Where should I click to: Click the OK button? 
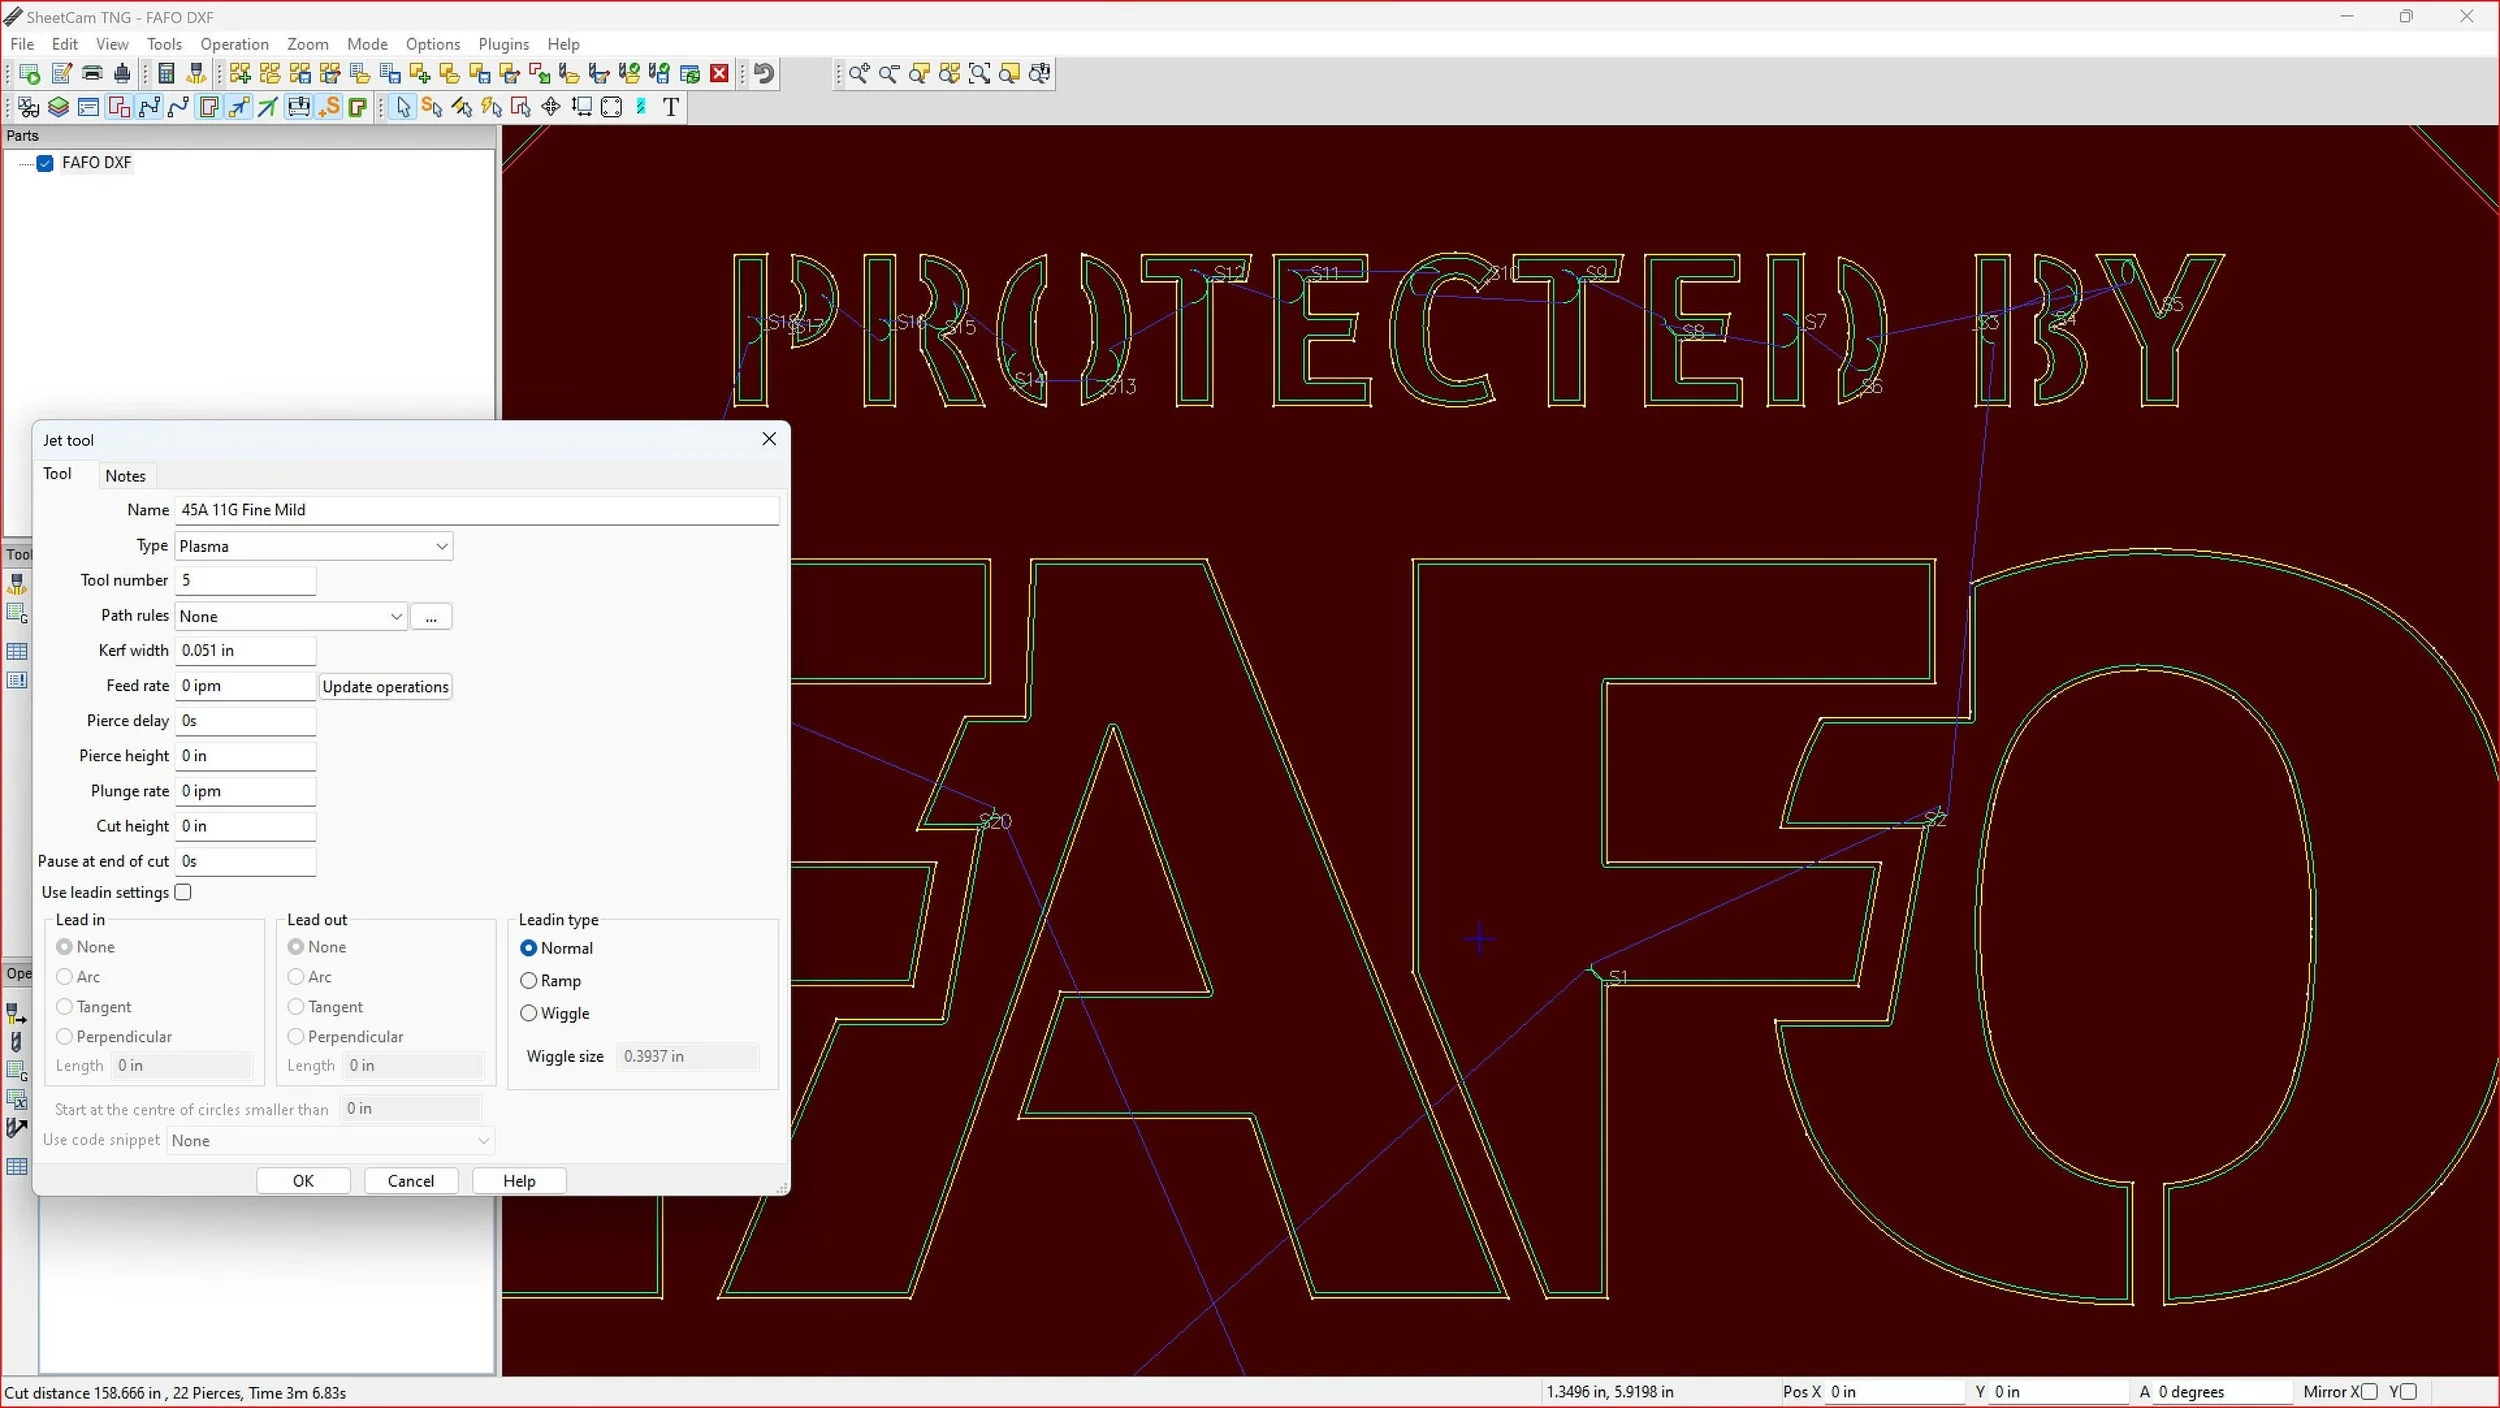tap(303, 1181)
